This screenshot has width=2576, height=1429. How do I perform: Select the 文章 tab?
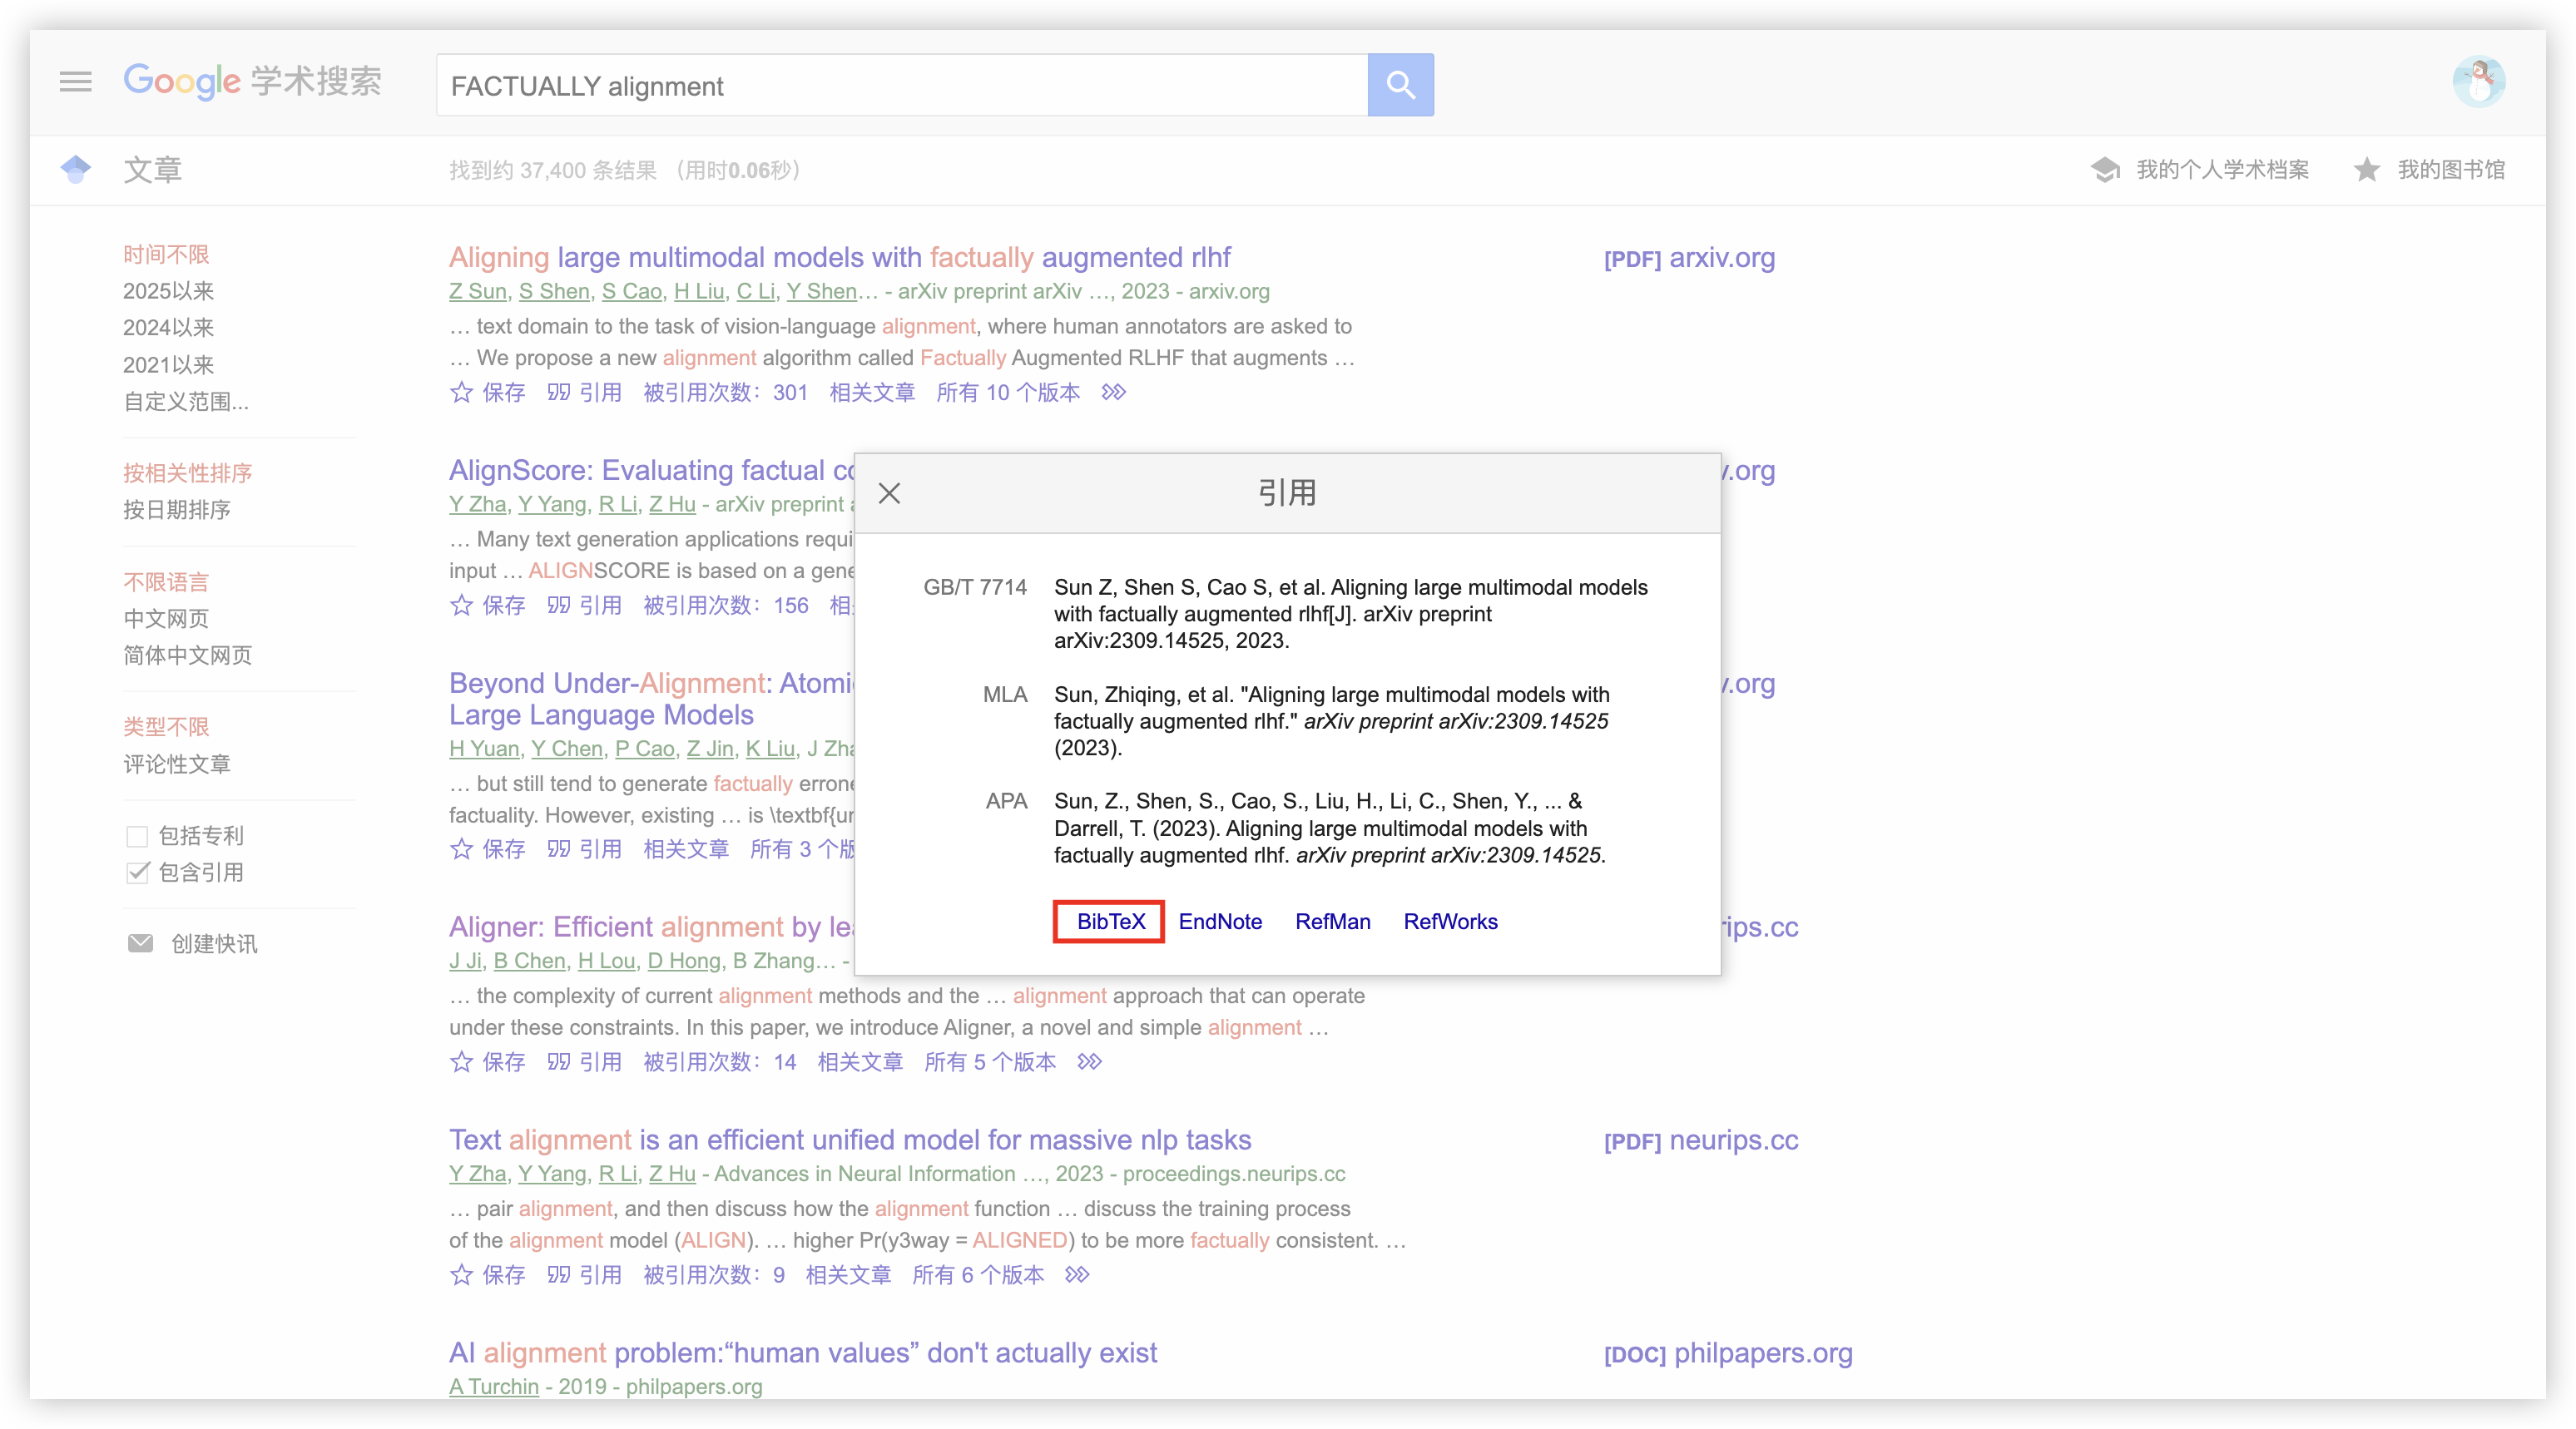(153, 170)
